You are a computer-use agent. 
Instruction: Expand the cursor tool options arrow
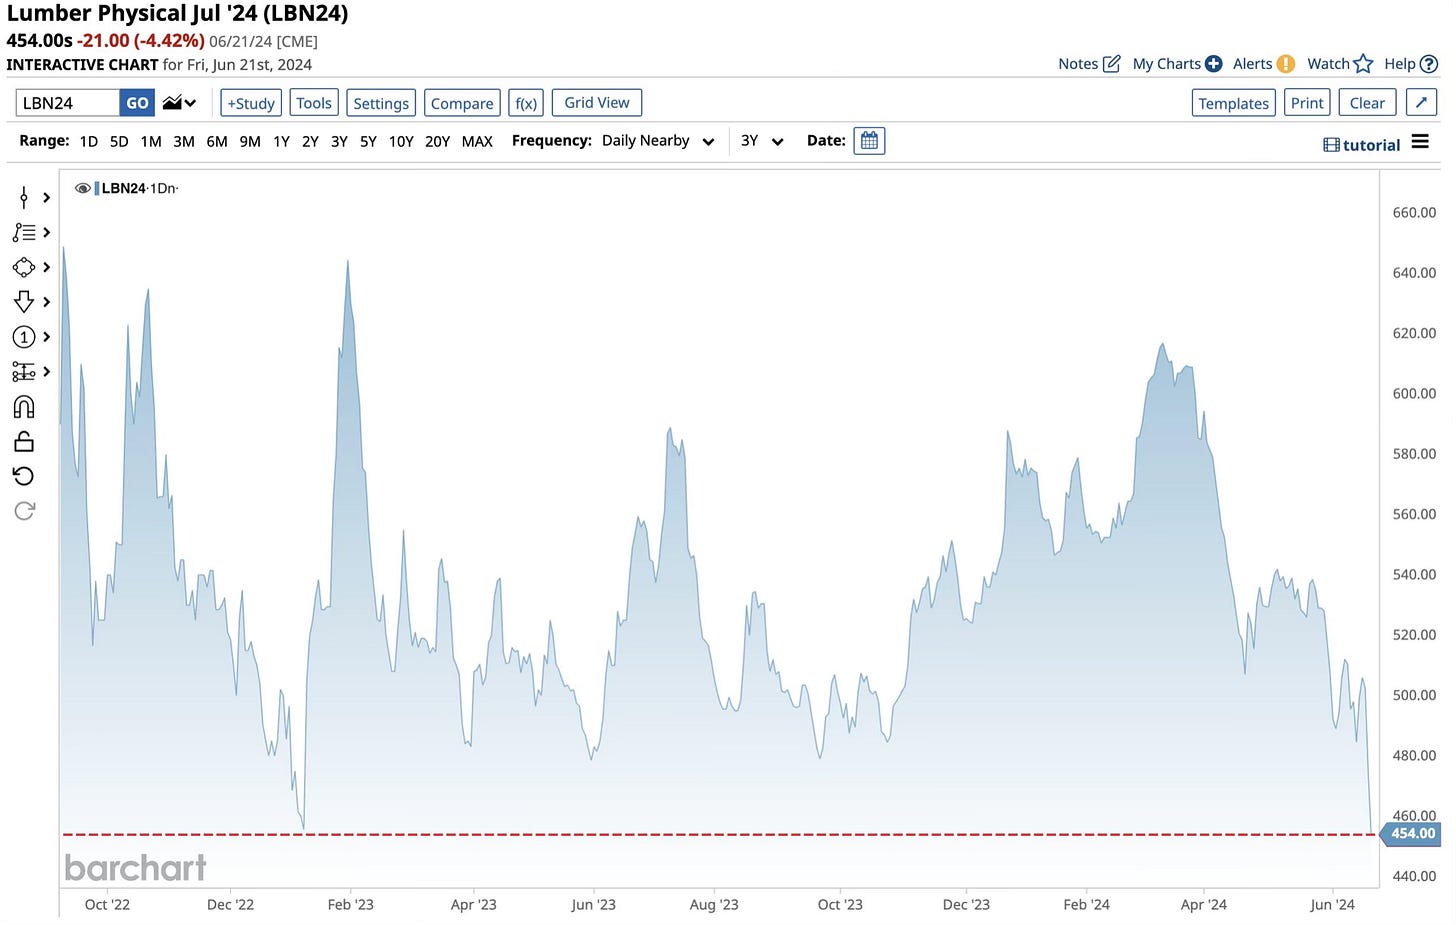[46, 198]
